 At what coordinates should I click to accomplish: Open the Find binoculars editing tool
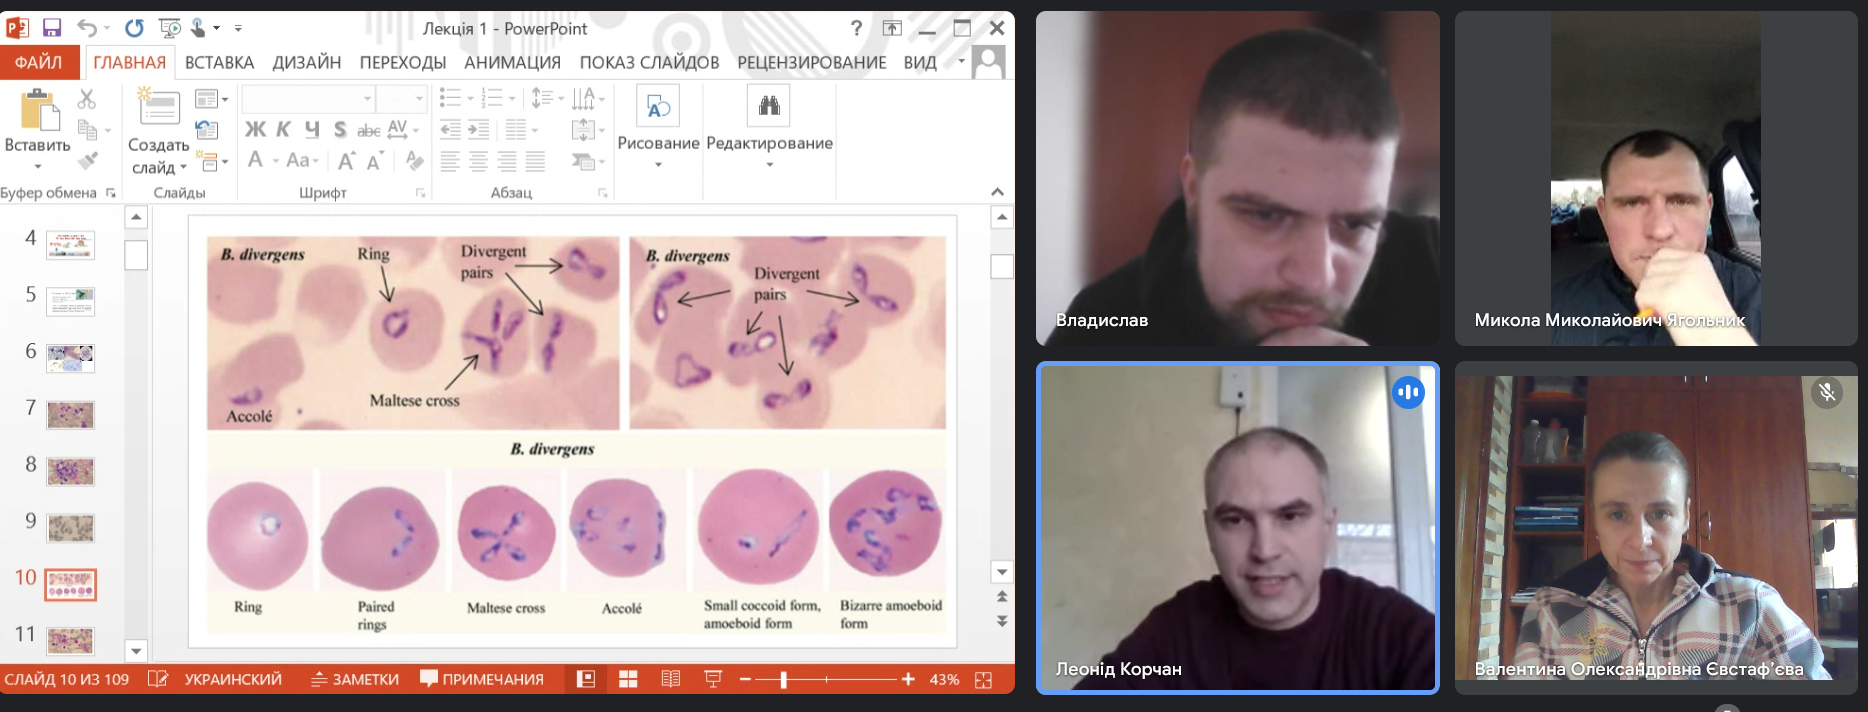pyautogui.click(x=768, y=106)
